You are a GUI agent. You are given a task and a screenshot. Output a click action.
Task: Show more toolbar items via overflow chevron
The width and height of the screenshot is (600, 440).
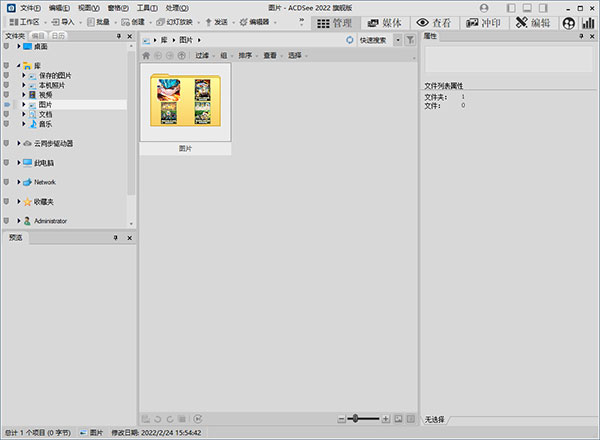coord(302,22)
